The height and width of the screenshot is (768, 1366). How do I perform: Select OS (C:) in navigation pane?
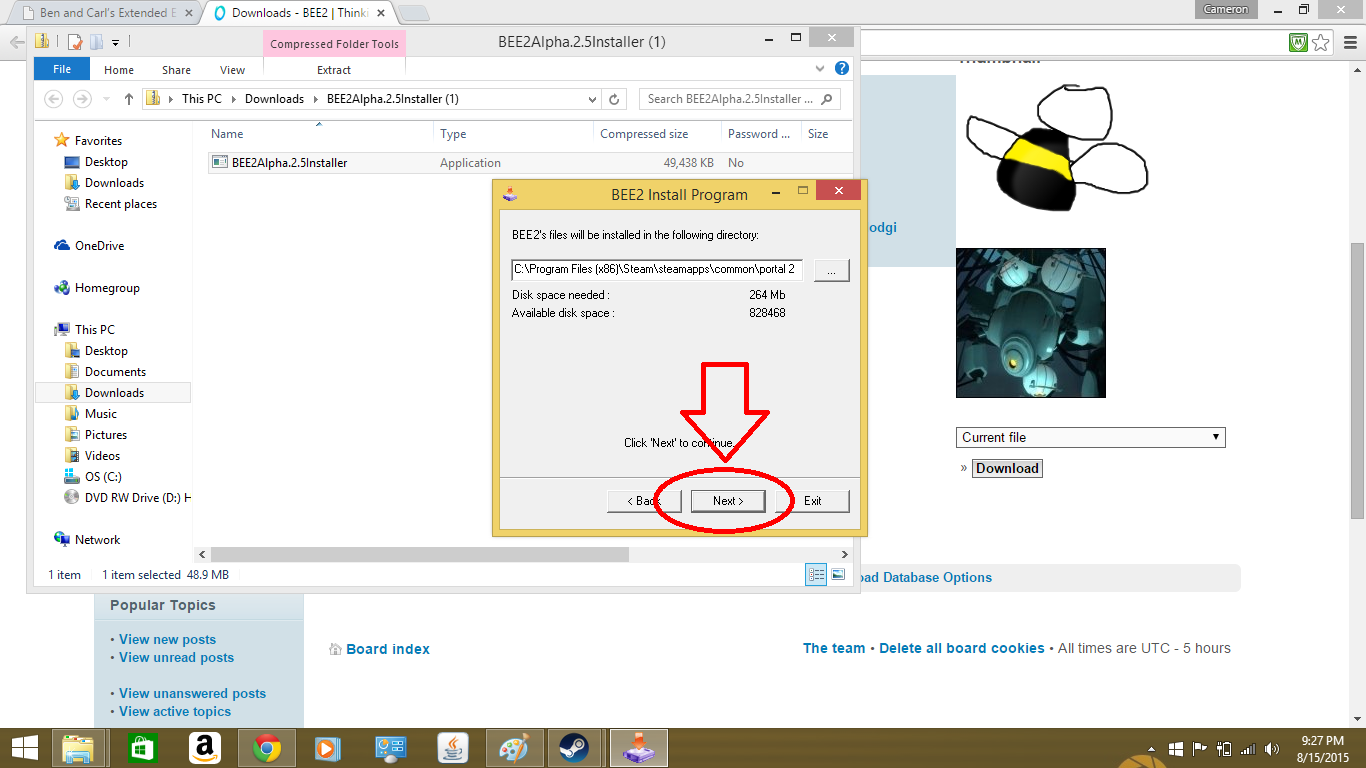tap(103, 477)
